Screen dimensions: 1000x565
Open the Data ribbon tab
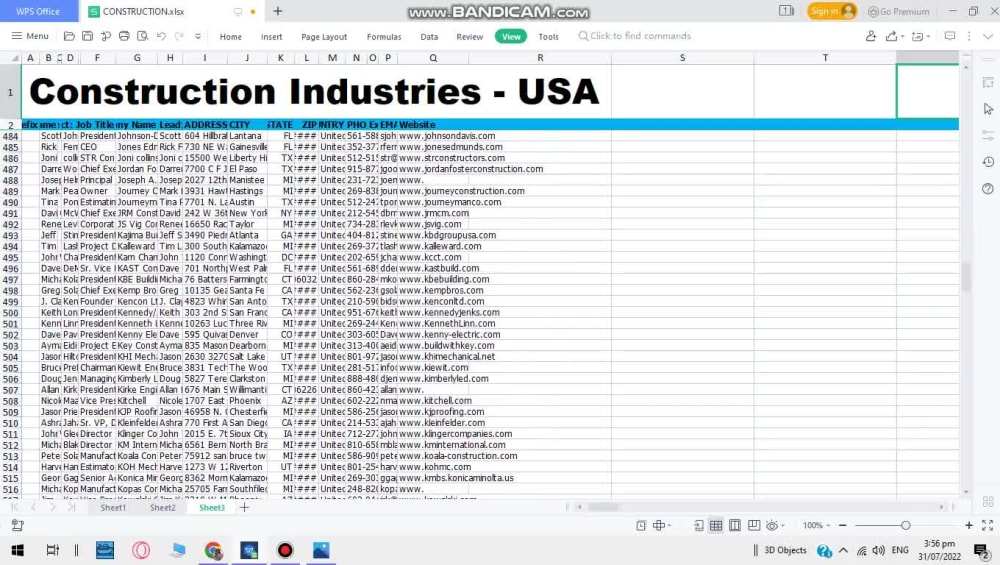[429, 37]
